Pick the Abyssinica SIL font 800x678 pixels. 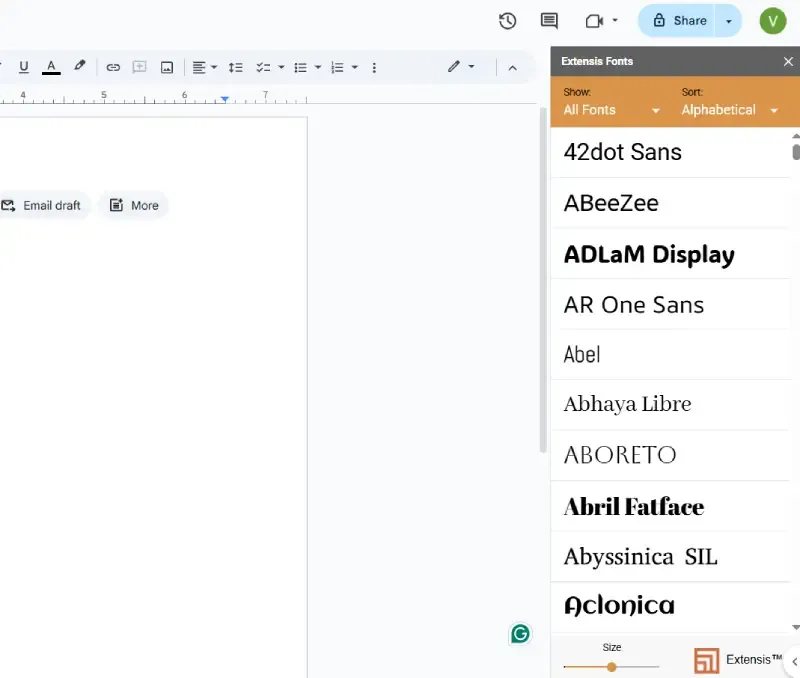(x=670, y=557)
